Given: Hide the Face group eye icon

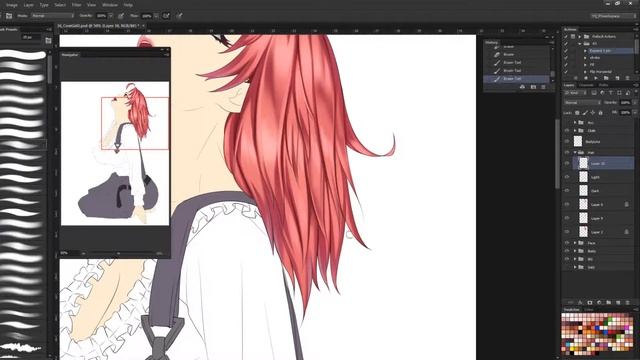Looking at the screenshot, I should point(567,243).
